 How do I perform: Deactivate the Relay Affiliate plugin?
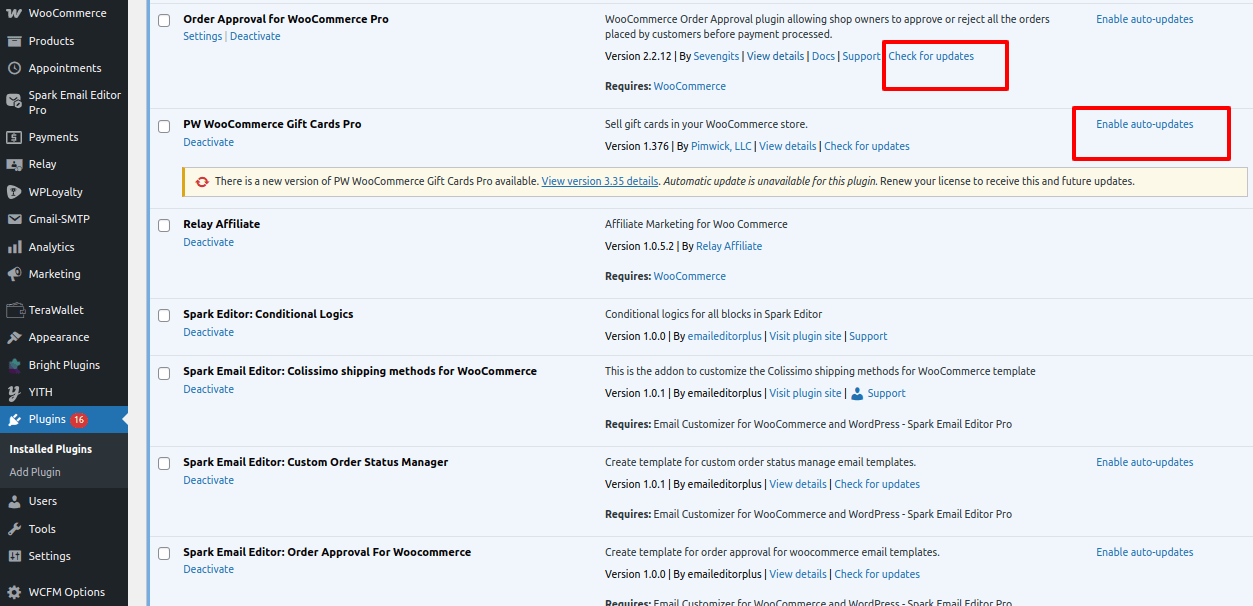(x=208, y=242)
